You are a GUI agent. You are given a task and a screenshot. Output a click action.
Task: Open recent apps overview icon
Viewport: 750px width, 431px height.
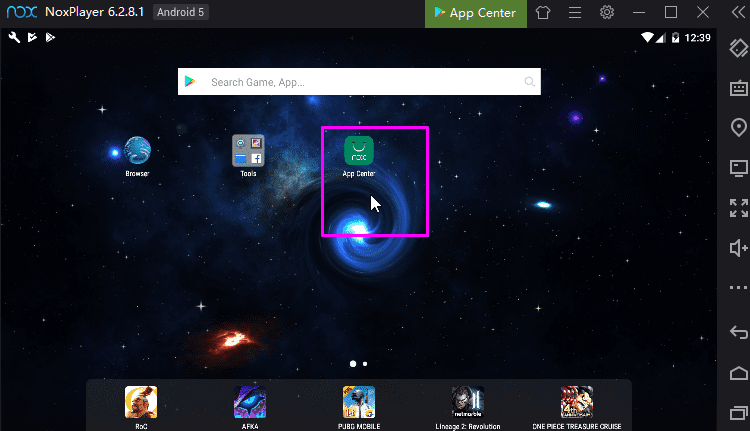point(739,413)
